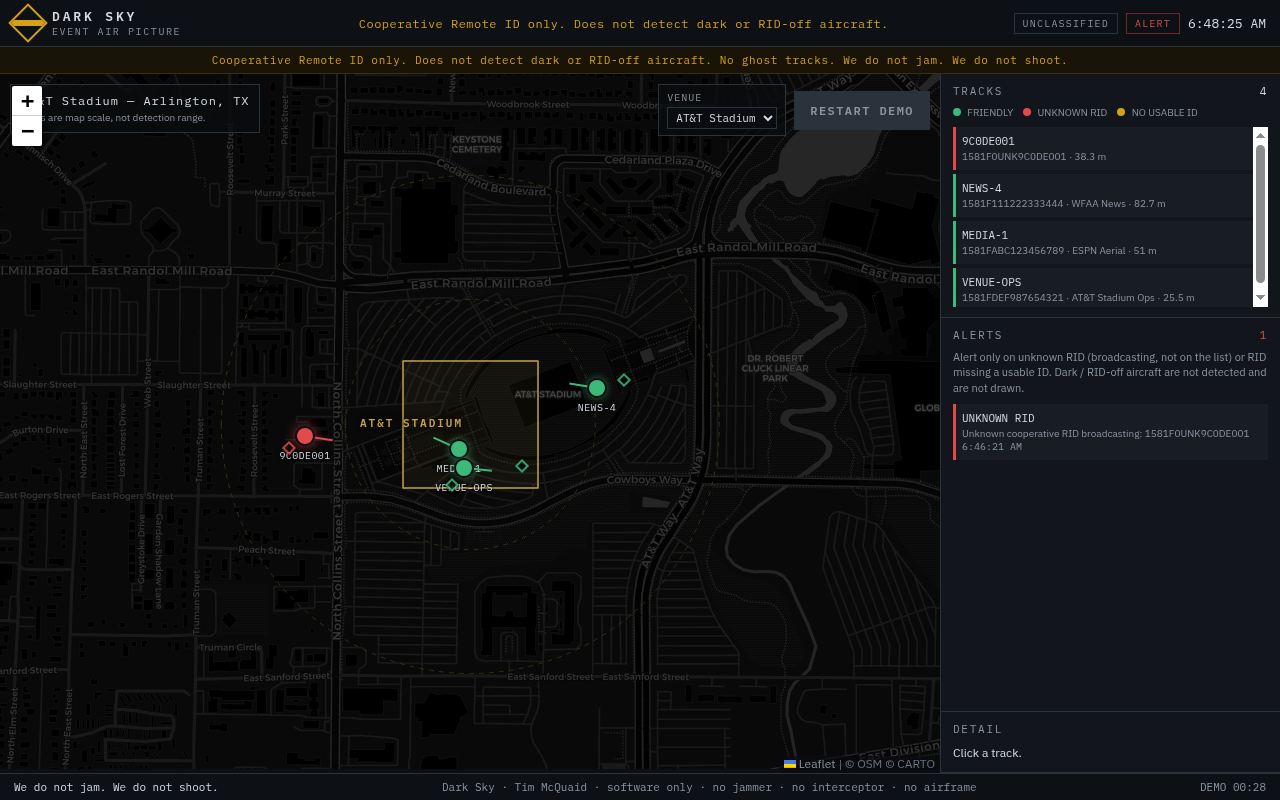
Task: Open track NEWS-4 in the Tracks list
Action: pos(1102,195)
